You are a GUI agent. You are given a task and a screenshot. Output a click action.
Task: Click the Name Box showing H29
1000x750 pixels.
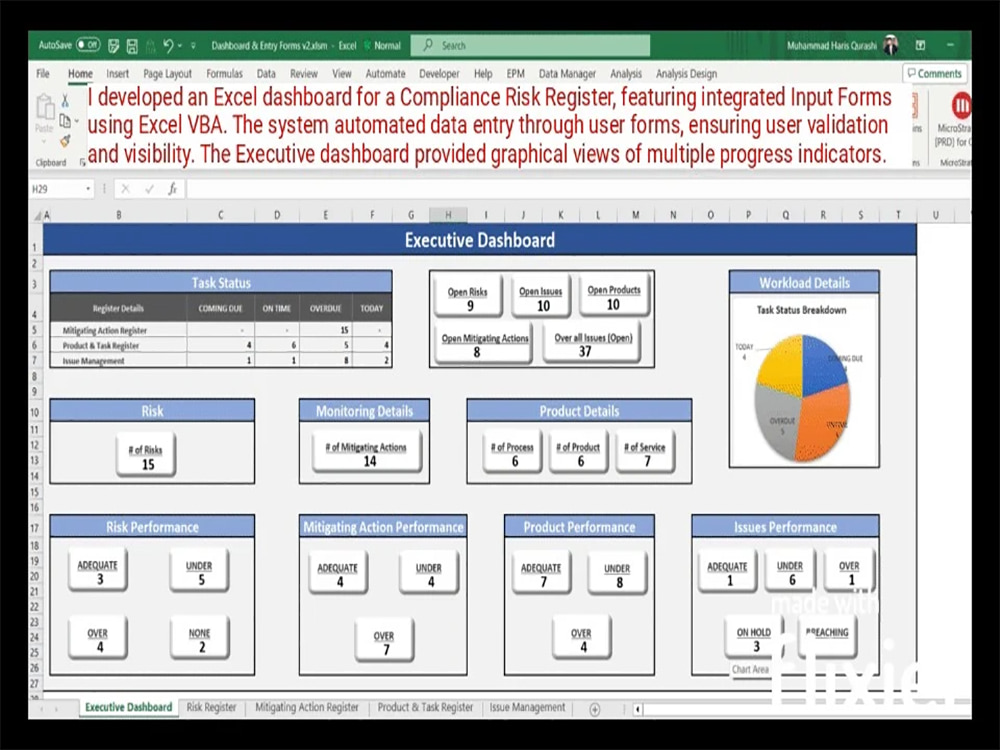coord(57,189)
